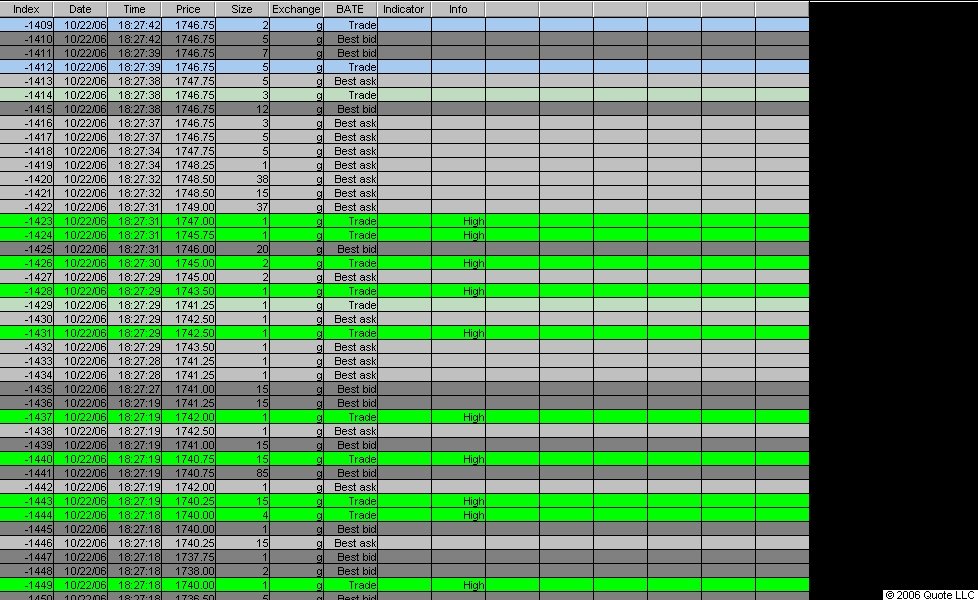Select index cell -1409
The image size is (978, 600).
[27, 25]
